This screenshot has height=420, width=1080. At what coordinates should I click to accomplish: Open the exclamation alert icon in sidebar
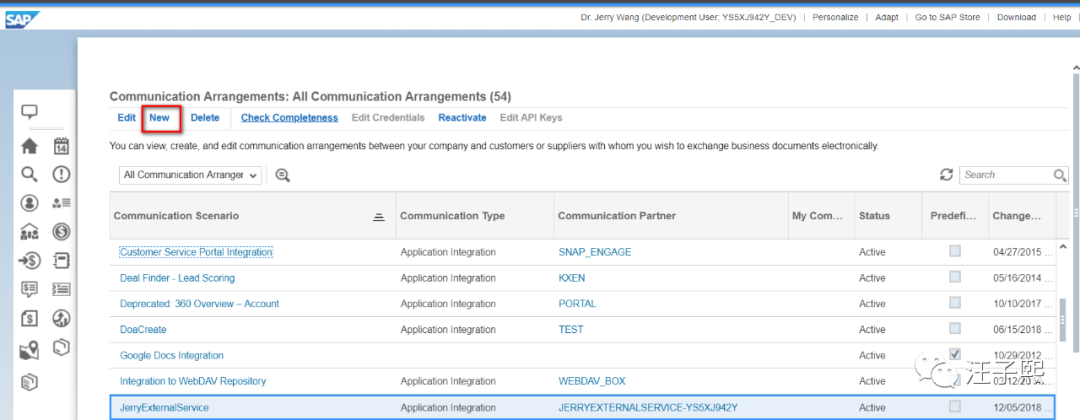point(61,174)
